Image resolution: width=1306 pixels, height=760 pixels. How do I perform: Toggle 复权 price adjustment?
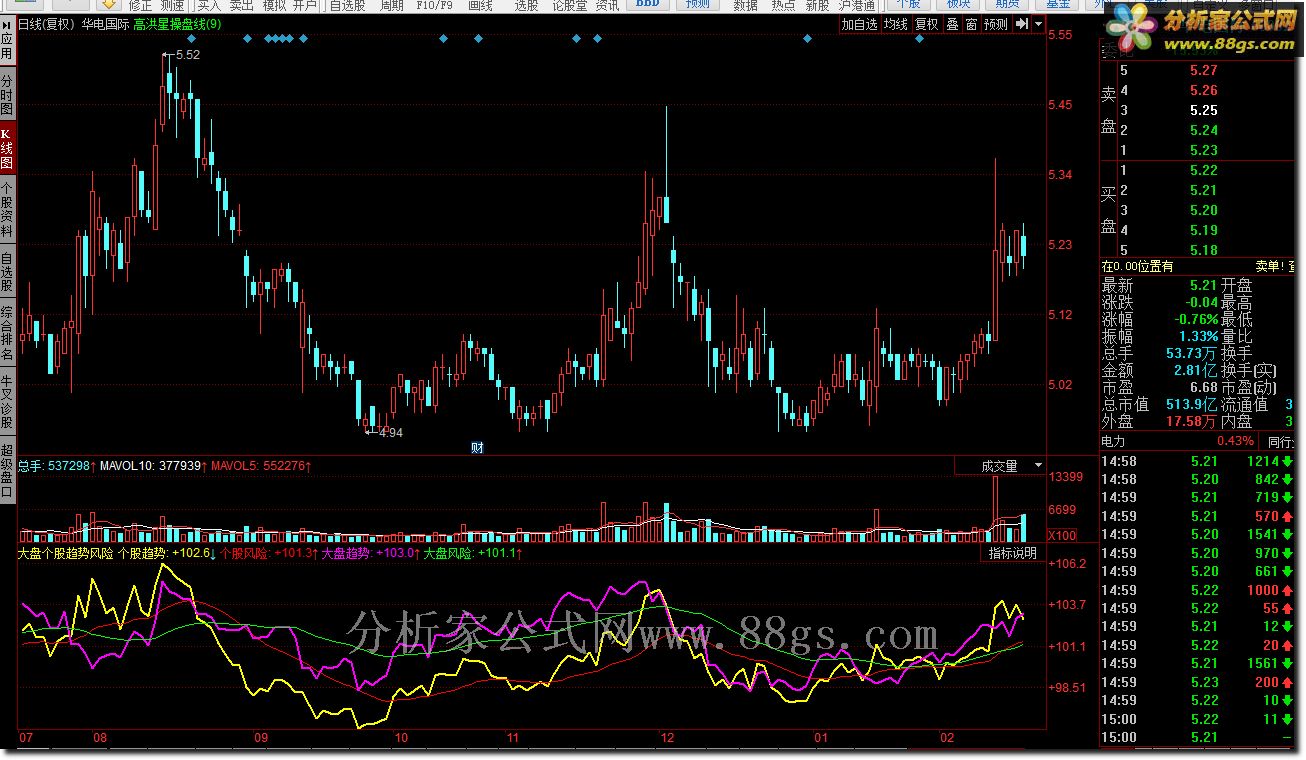click(927, 24)
